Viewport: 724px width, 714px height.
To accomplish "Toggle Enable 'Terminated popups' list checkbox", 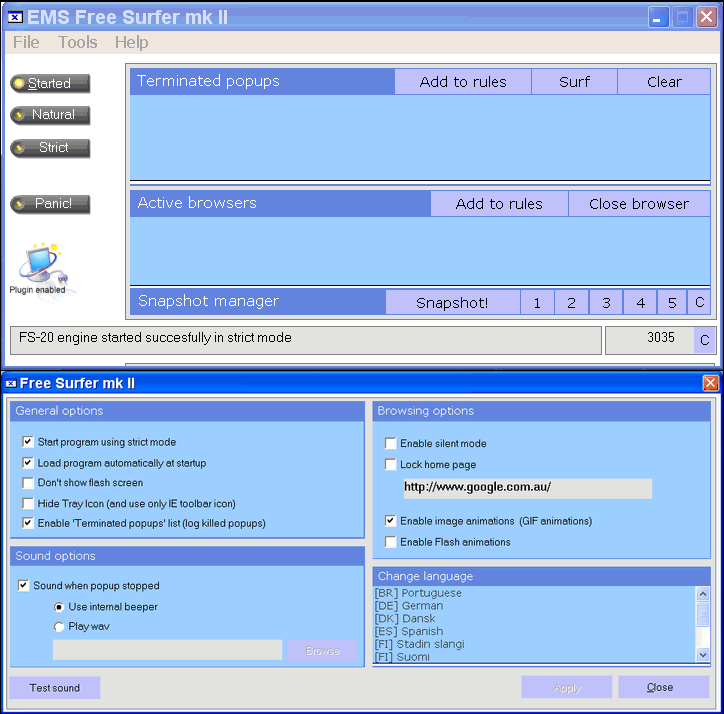I will 28,523.
